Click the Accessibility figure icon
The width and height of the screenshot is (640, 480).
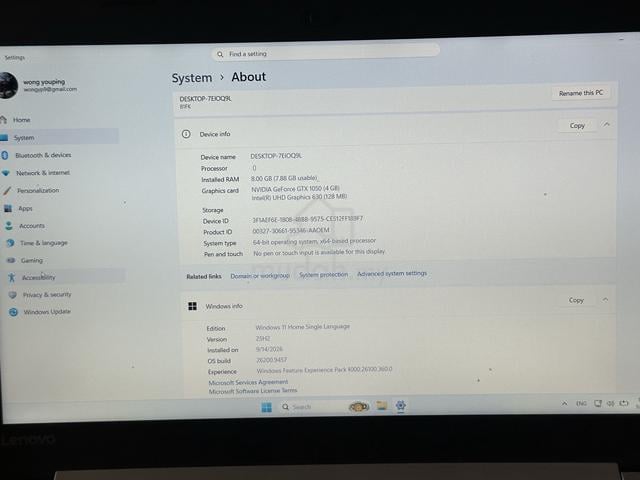11,278
